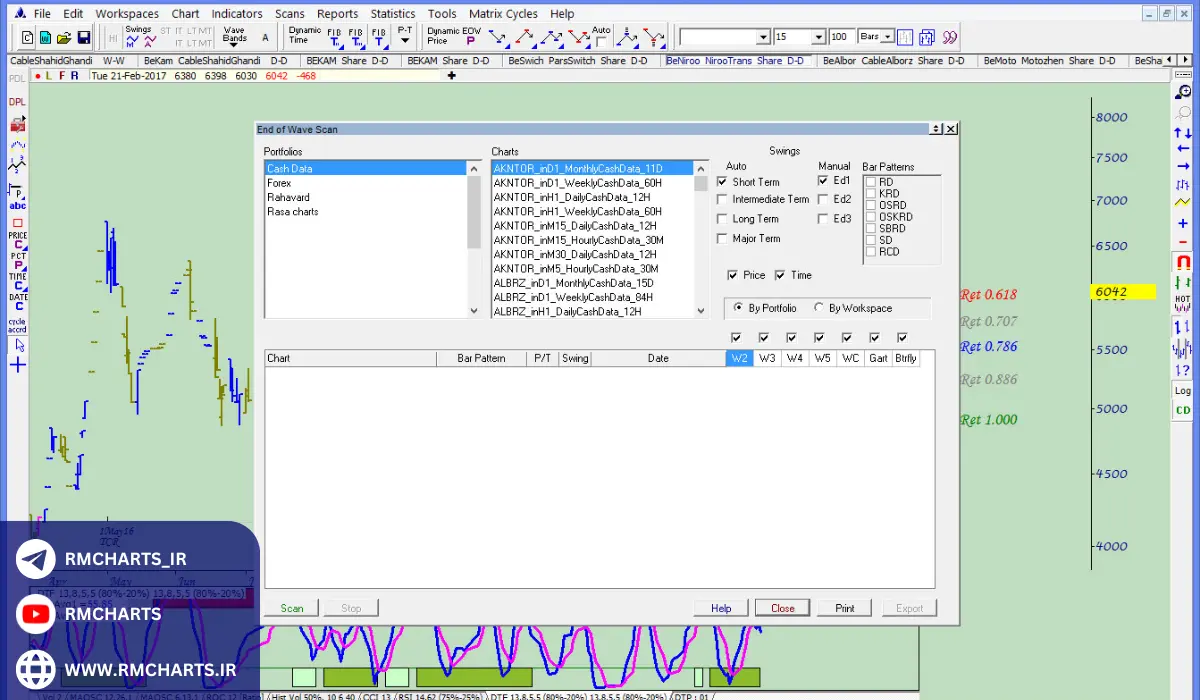The width and height of the screenshot is (1200, 700).
Task: Select Forex in the Portfolios list
Action: coord(279,183)
